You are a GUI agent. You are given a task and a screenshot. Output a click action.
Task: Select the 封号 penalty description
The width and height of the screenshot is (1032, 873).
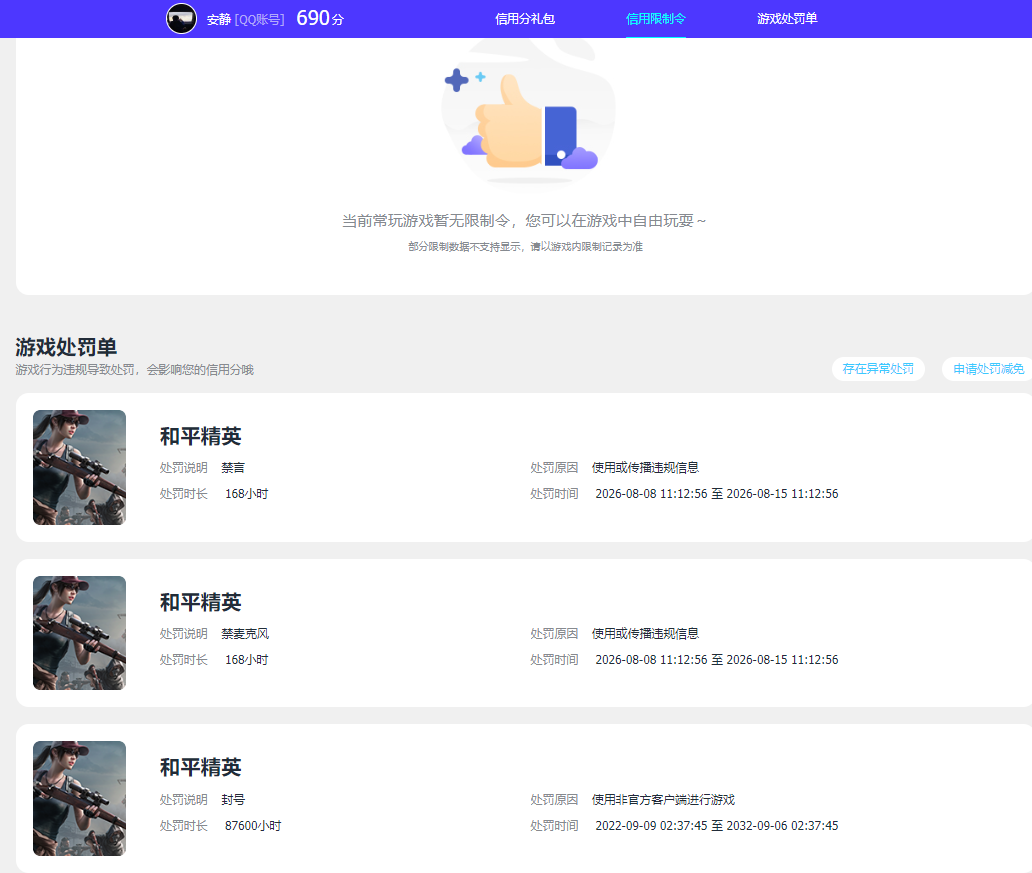[x=233, y=799]
